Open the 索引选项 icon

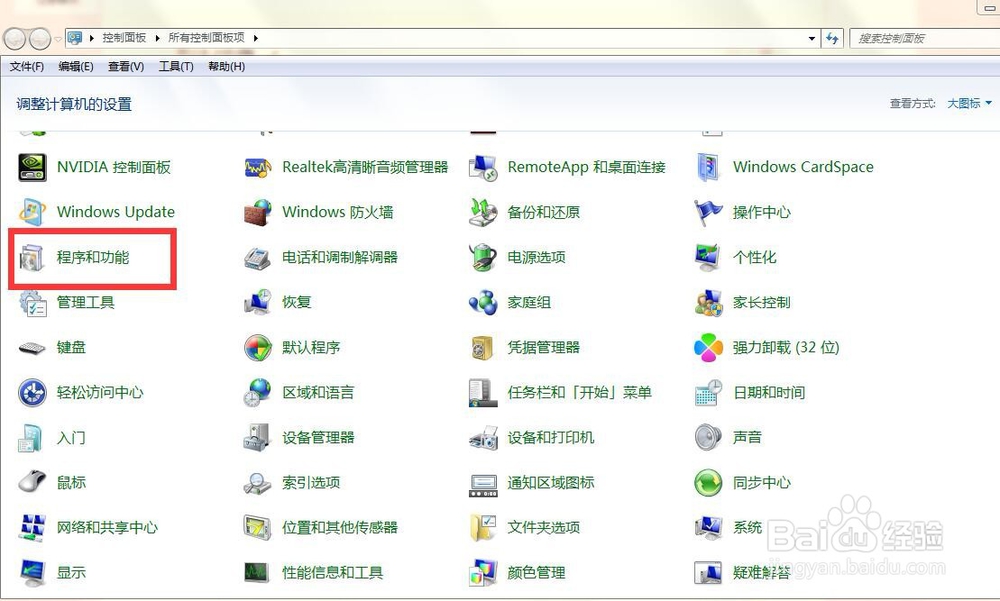(258, 482)
